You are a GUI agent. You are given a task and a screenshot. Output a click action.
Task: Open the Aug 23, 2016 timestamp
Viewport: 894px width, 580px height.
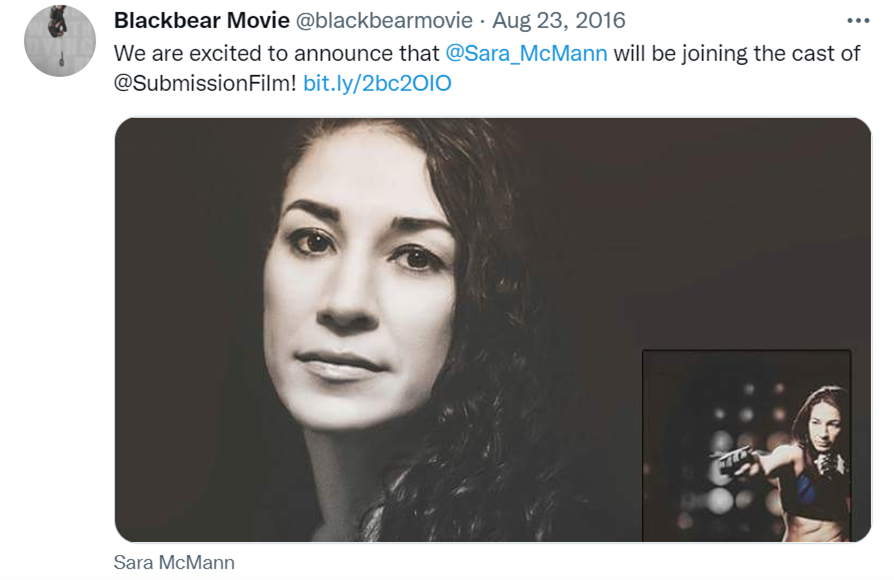559,21
